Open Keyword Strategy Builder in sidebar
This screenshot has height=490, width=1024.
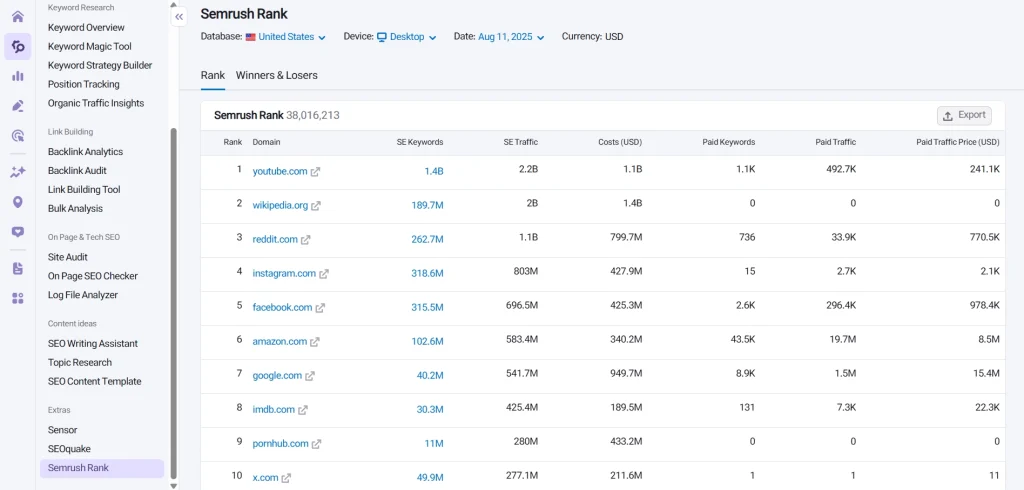[x=100, y=65]
